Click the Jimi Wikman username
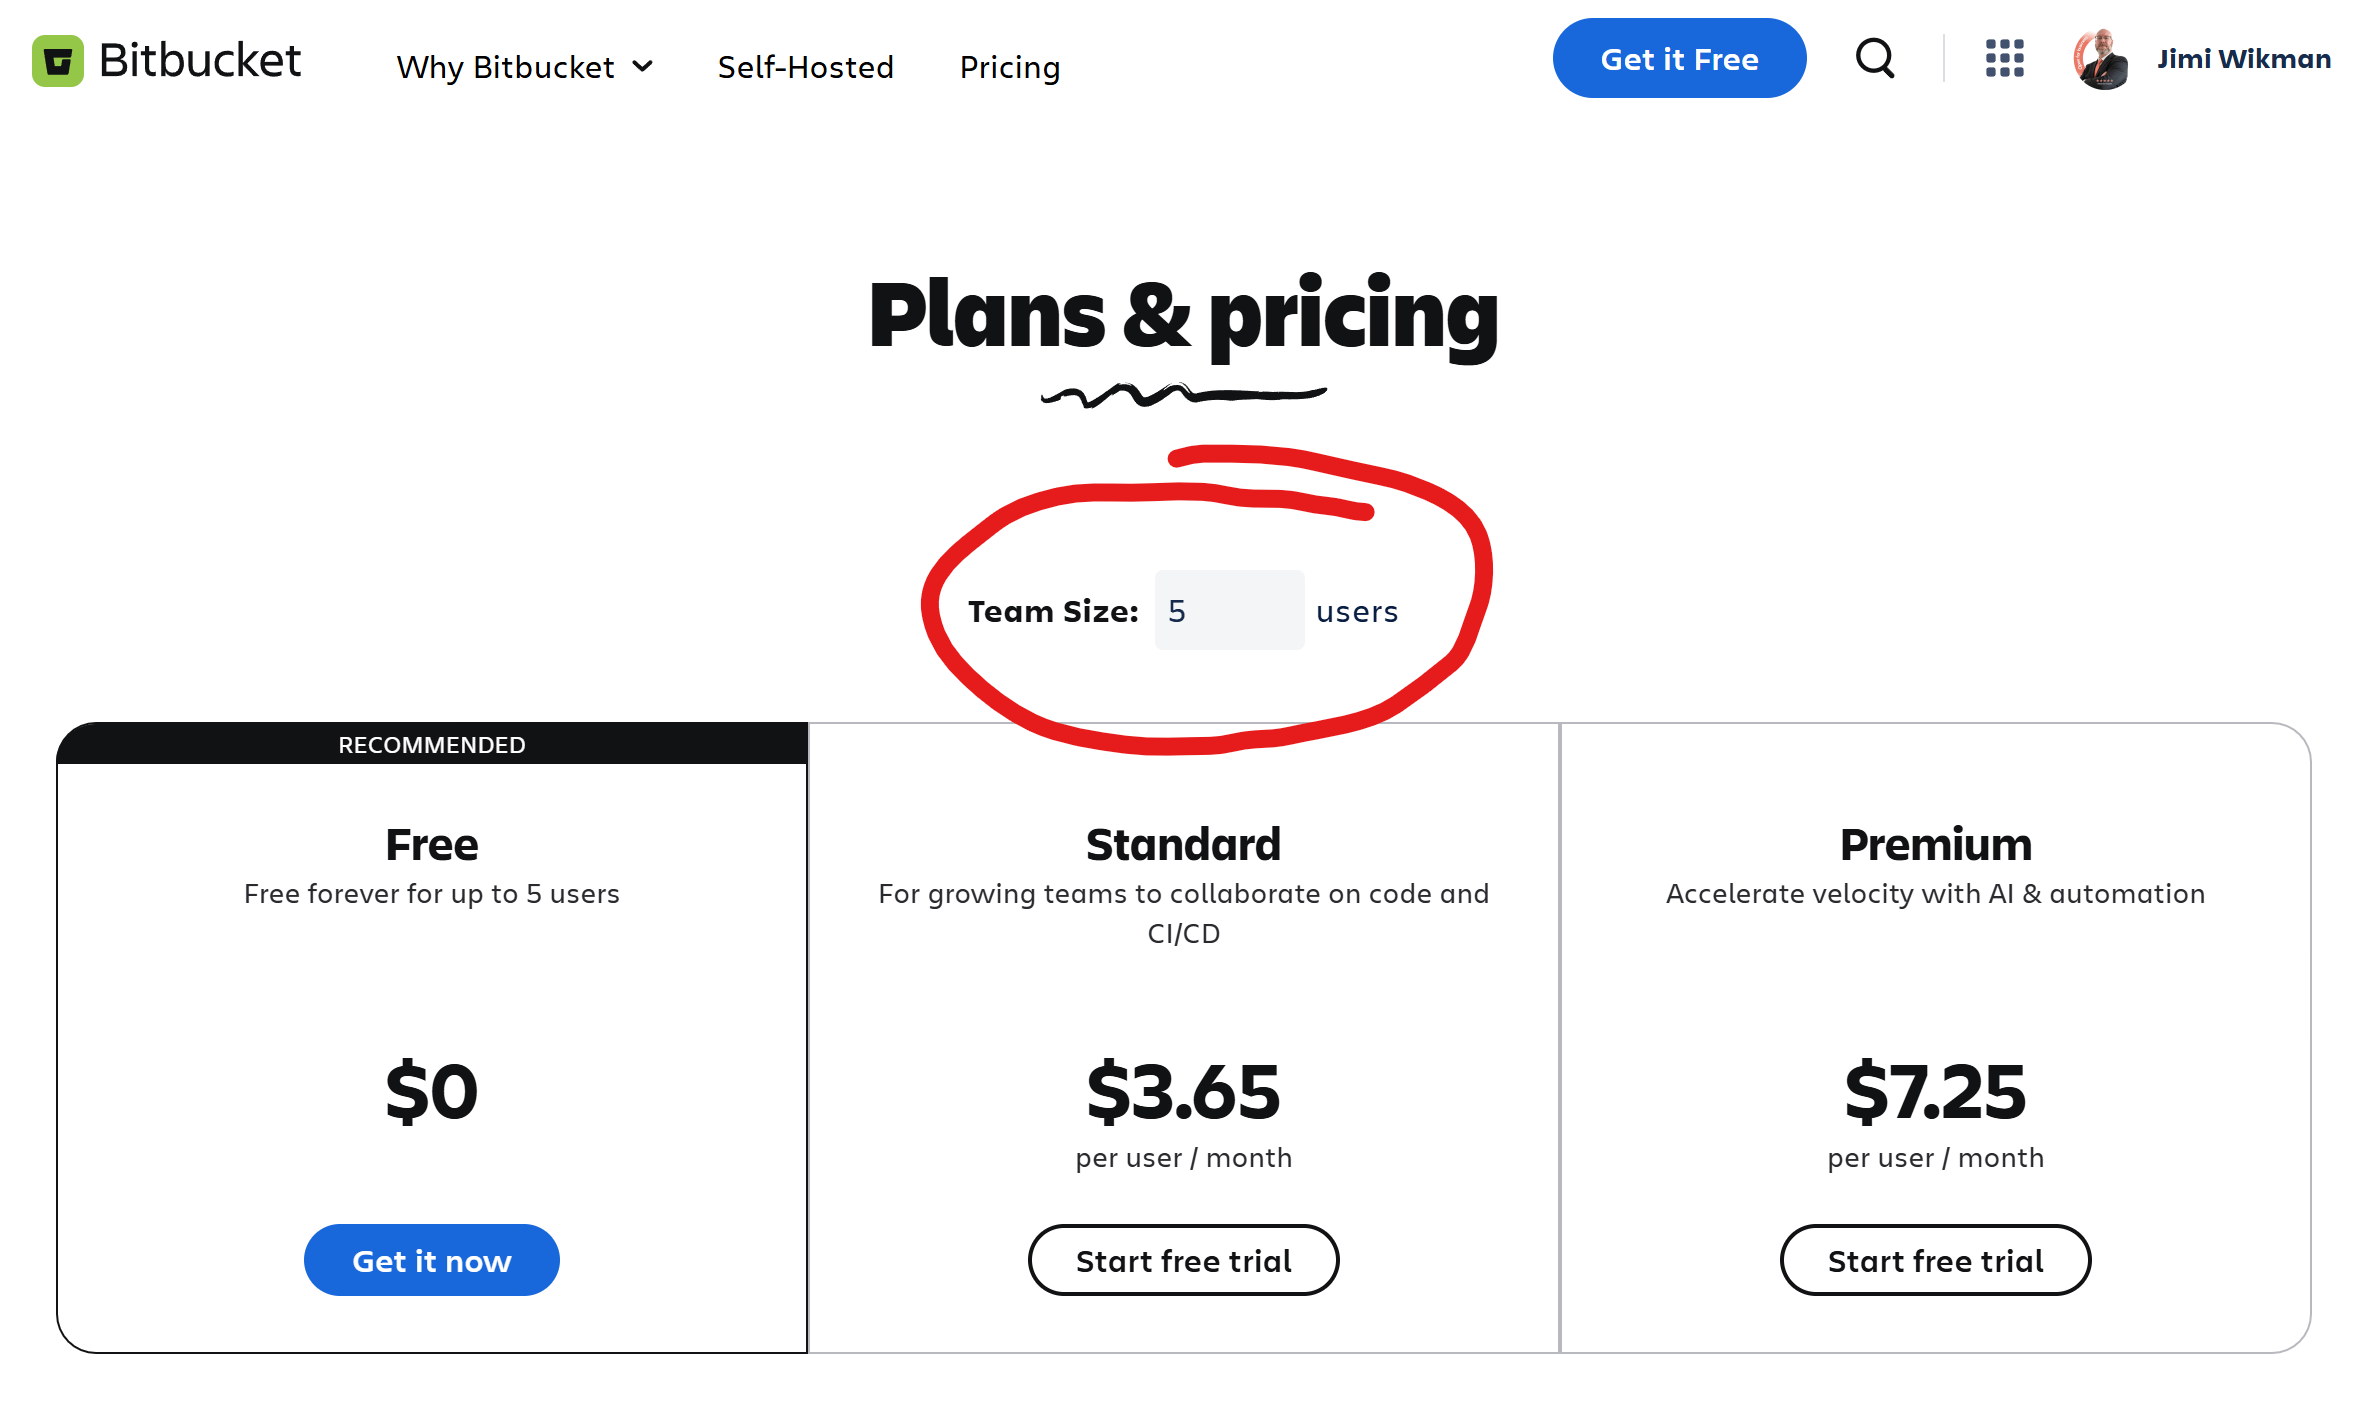This screenshot has height=1426, width=2370. coord(2243,59)
